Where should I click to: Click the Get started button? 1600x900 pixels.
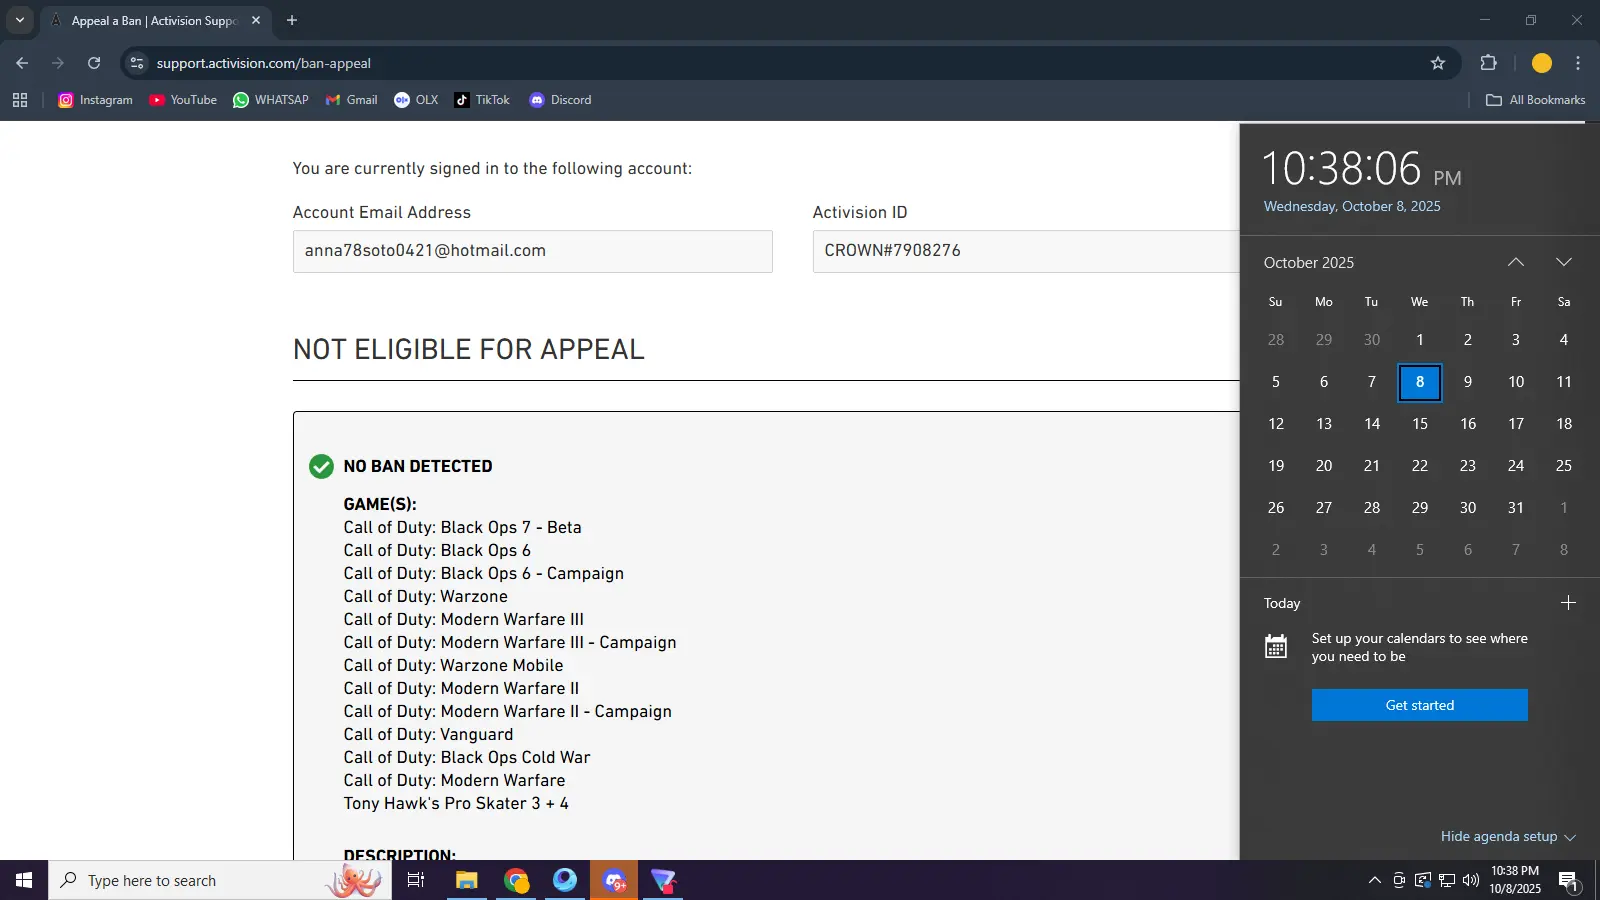point(1420,705)
